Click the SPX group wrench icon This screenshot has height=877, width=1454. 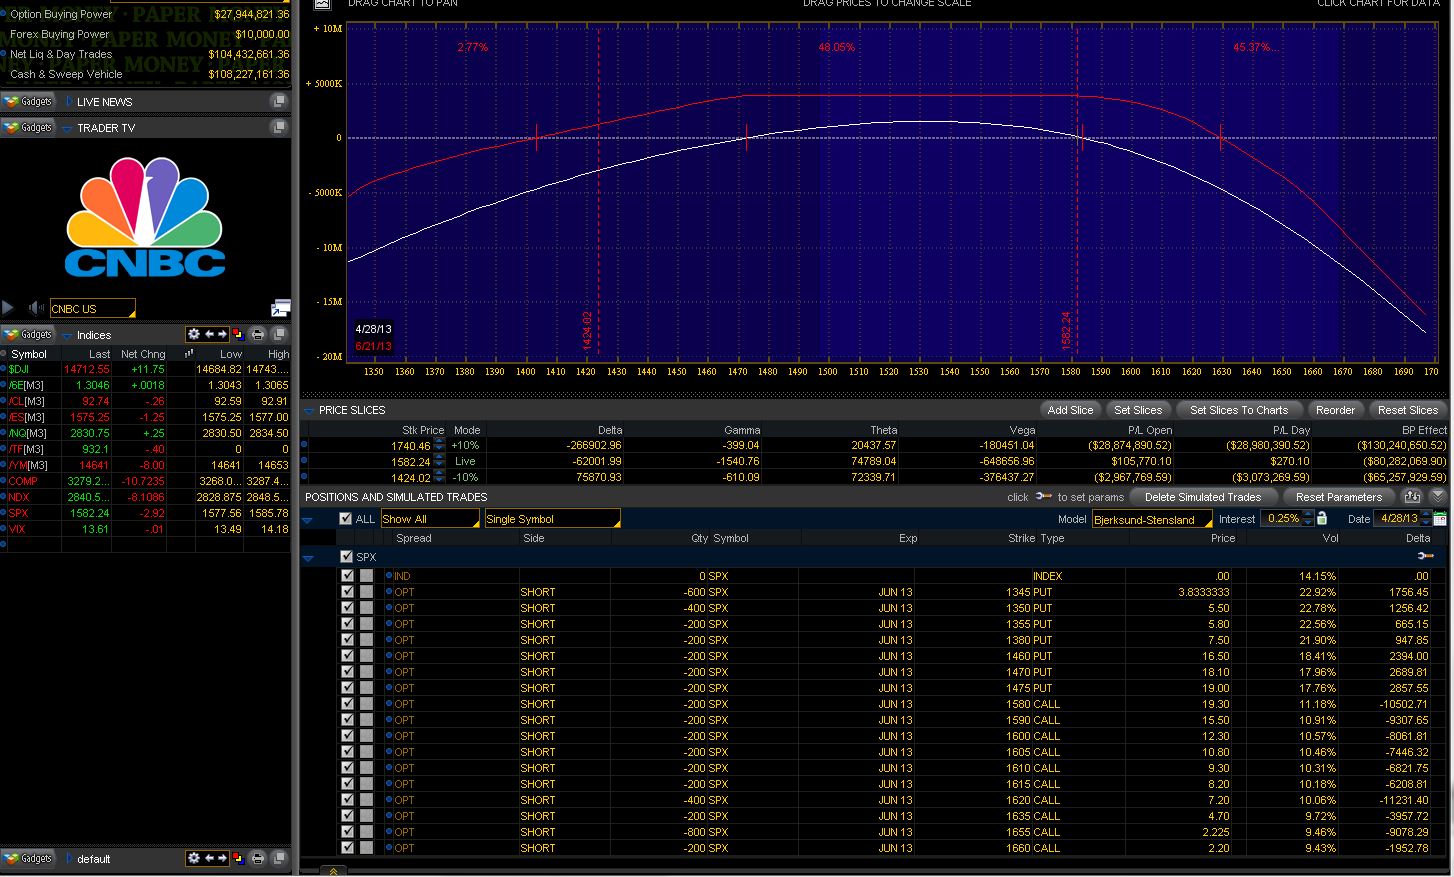tap(1426, 556)
